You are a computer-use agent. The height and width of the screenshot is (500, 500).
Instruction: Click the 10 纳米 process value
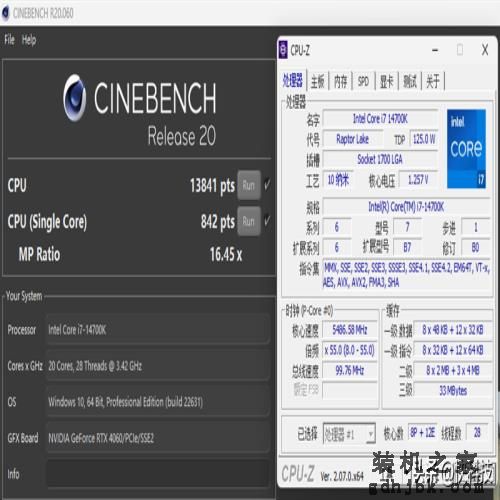338,180
